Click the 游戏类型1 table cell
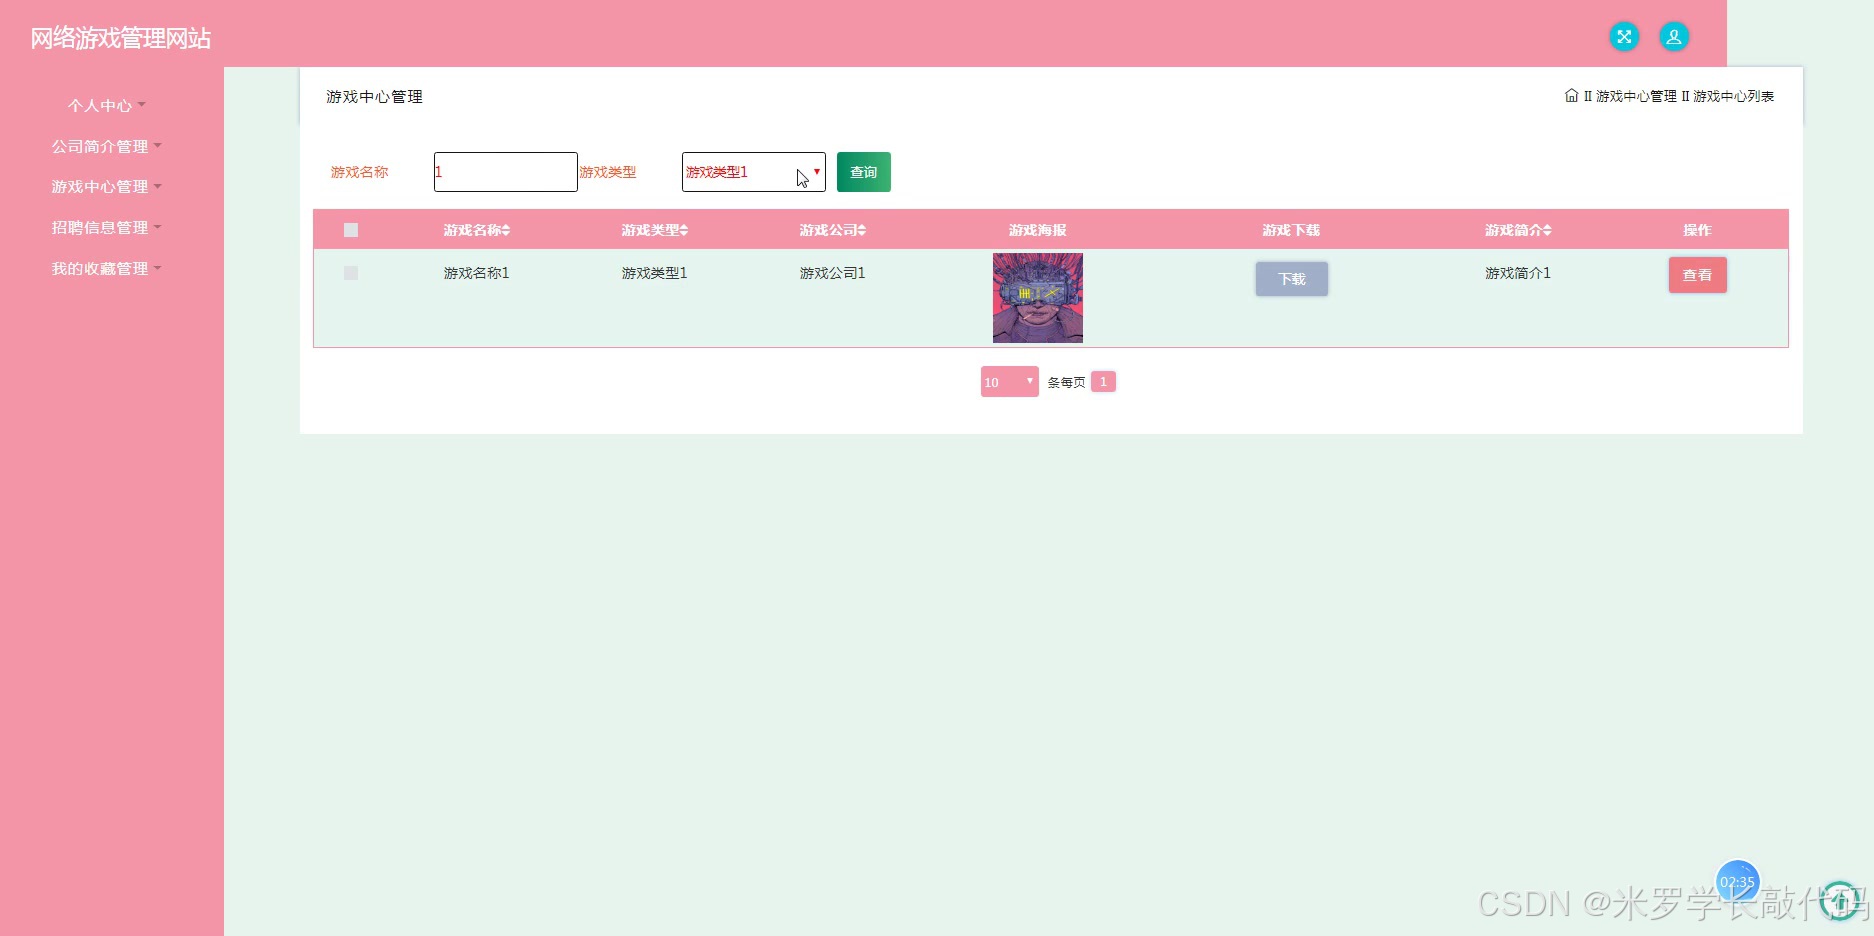Image resolution: width=1874 pixels, height=936 pixels. [x=655, y=273]
